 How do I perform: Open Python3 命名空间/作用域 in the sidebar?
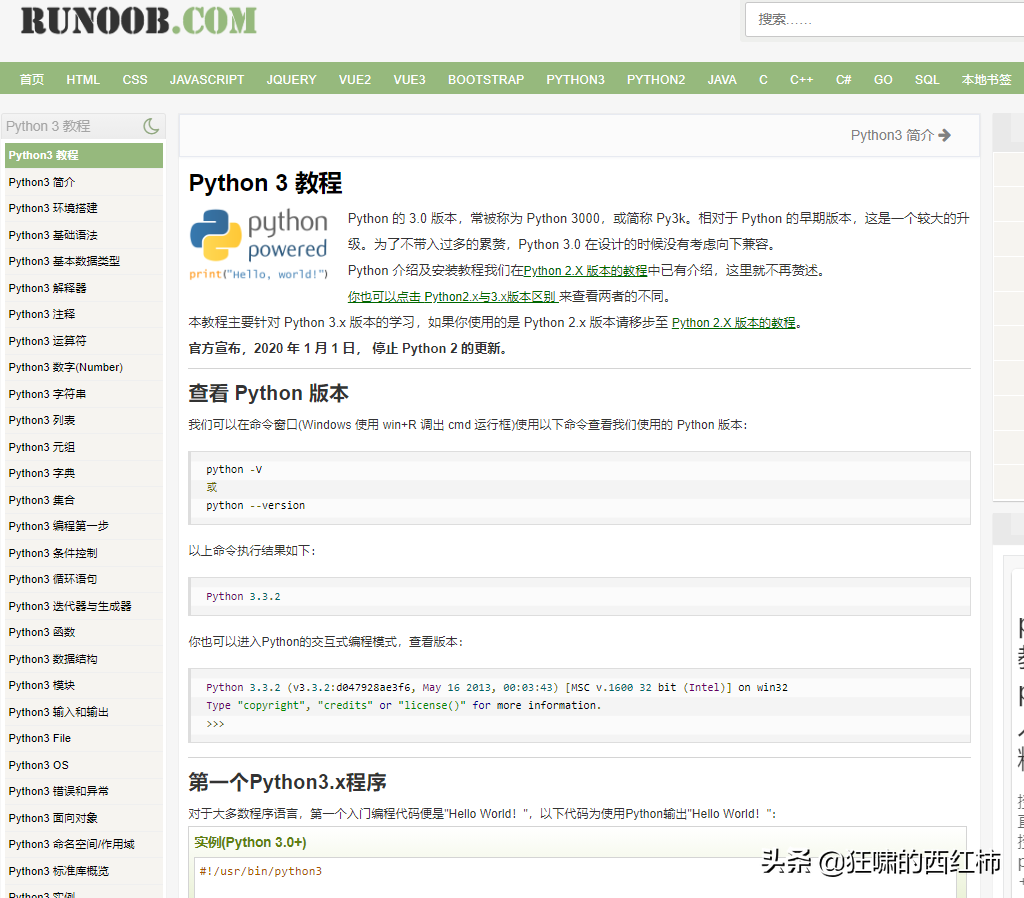[x=84, y=844]
